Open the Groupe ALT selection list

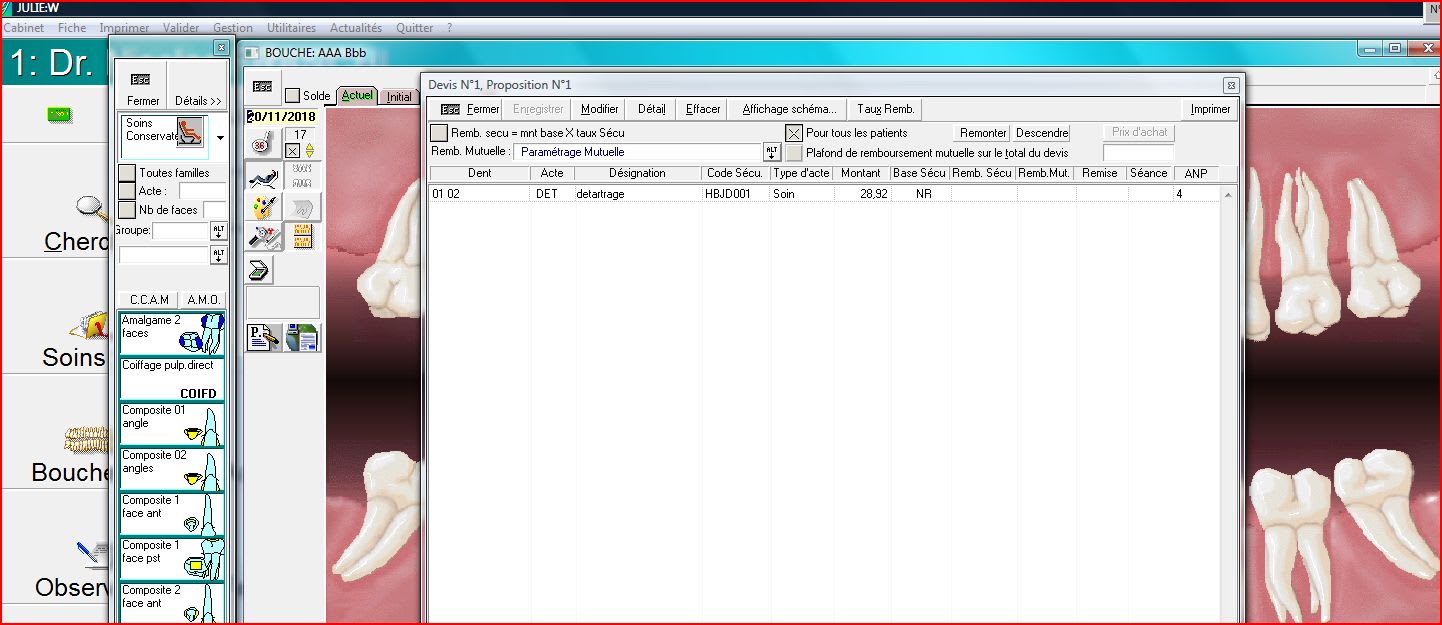218,231
